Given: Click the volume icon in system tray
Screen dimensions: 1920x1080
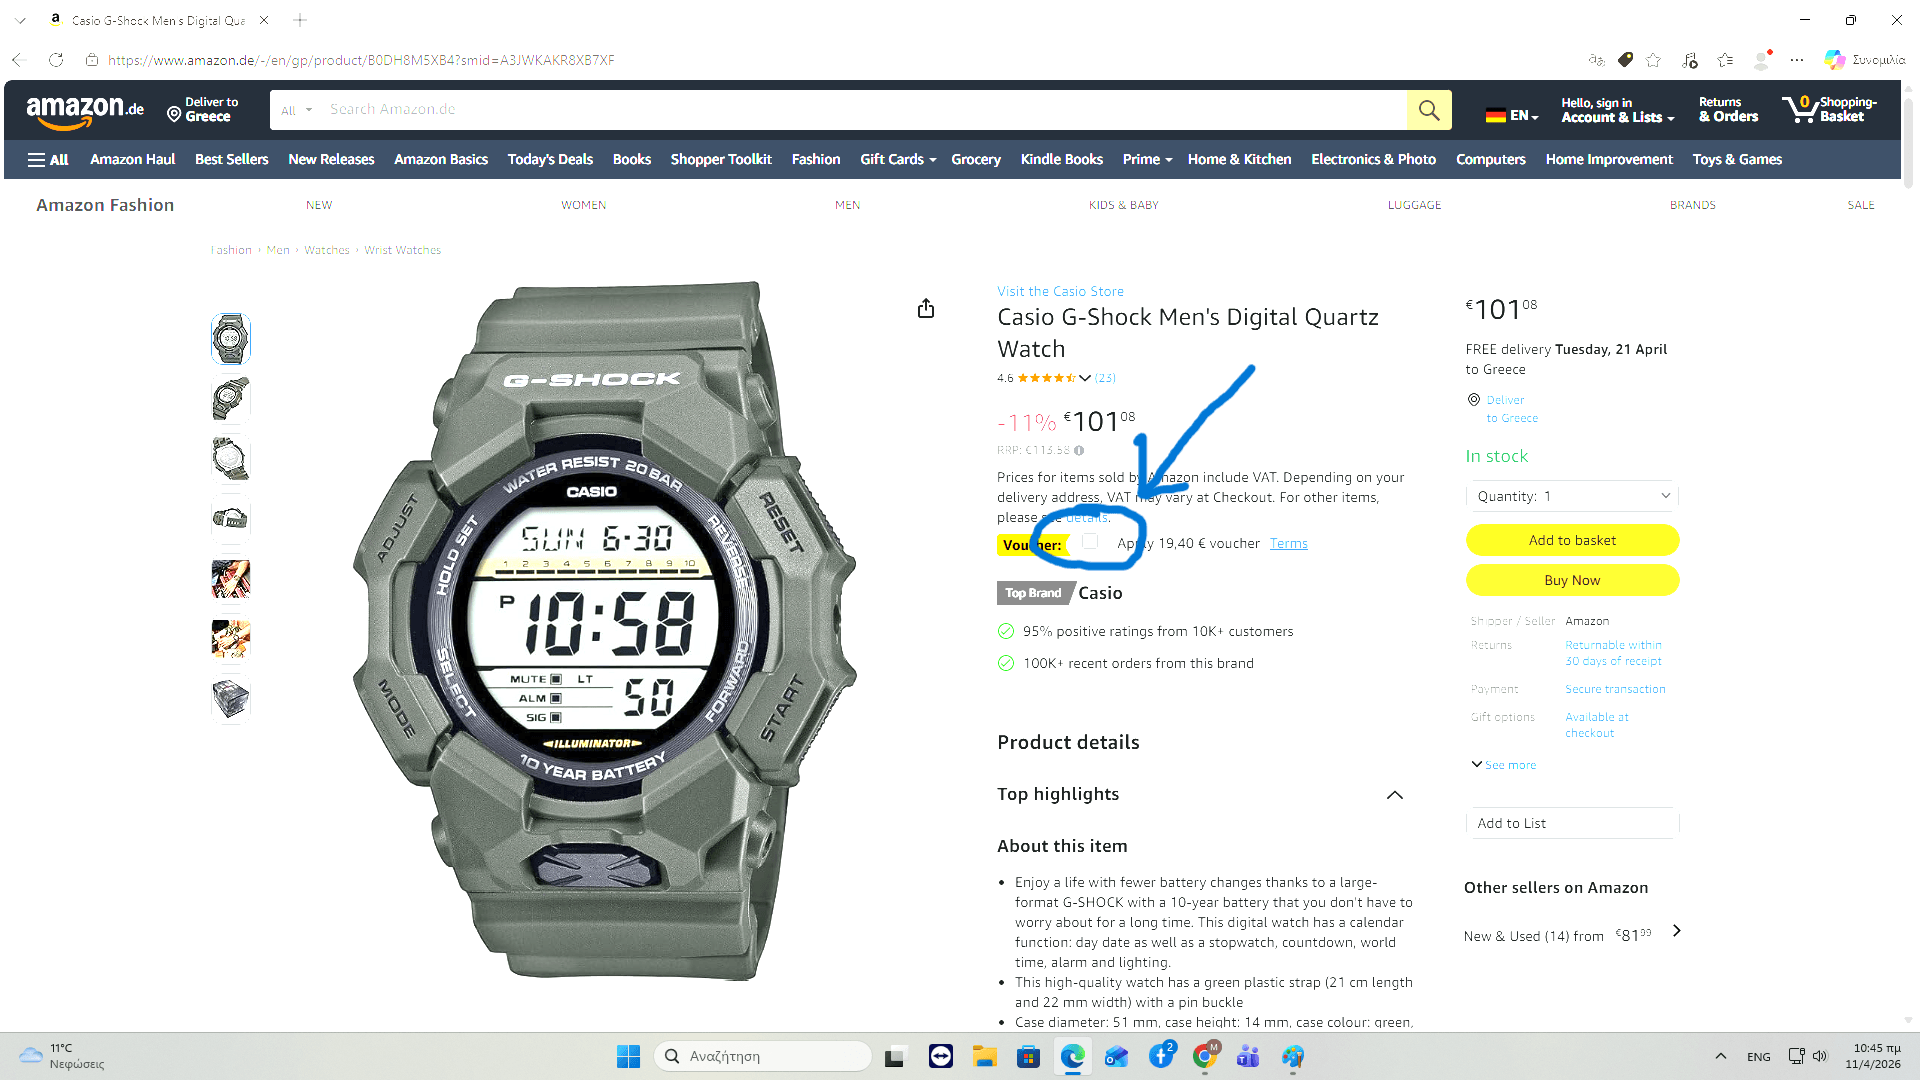Looking at the screenshot, I should pyautogui.click(x=1820, y=1056).
